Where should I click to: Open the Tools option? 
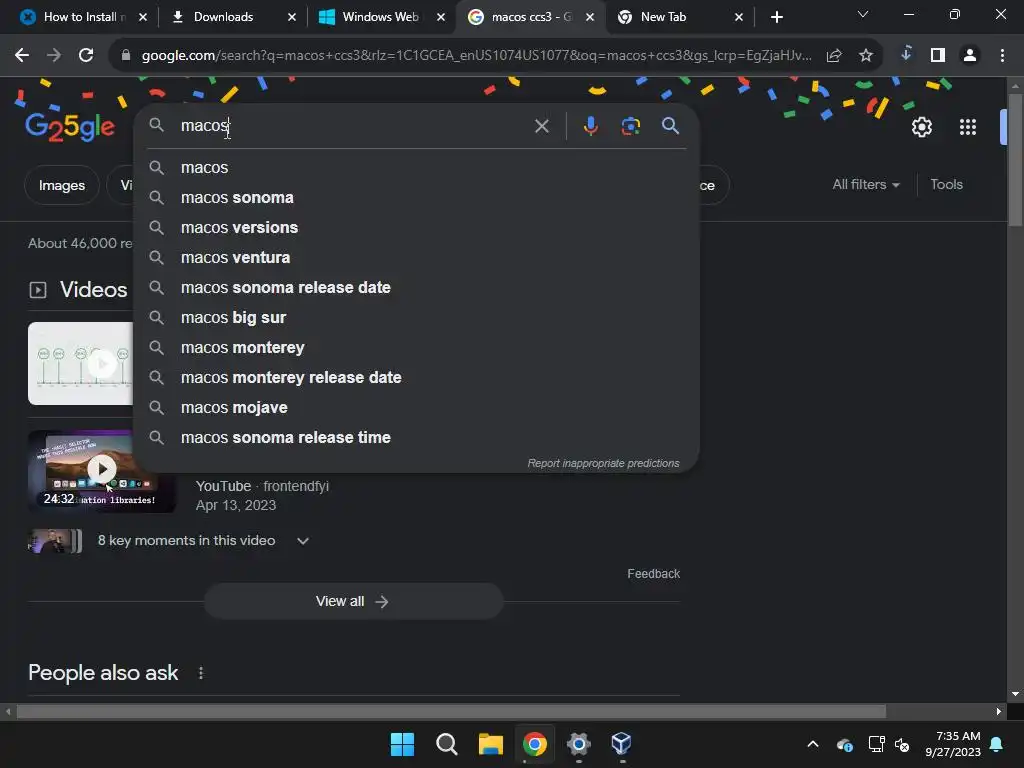[946, 185]
